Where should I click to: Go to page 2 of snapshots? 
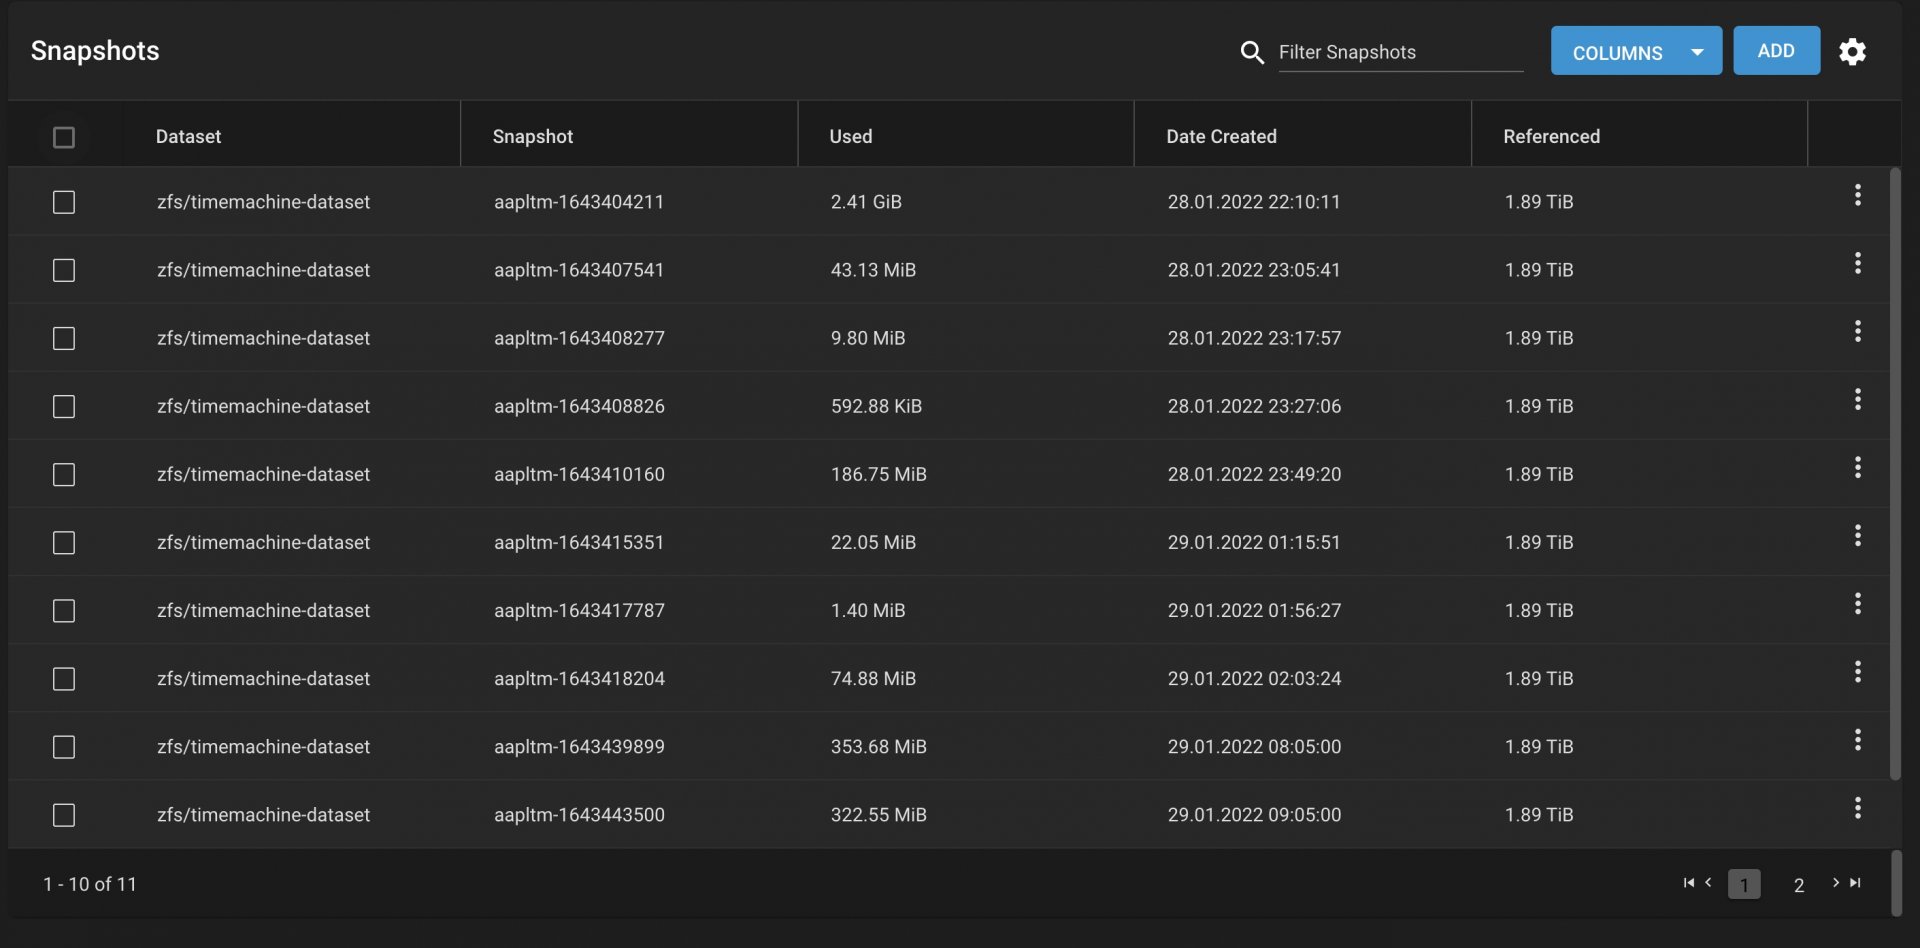[1798, 885]
